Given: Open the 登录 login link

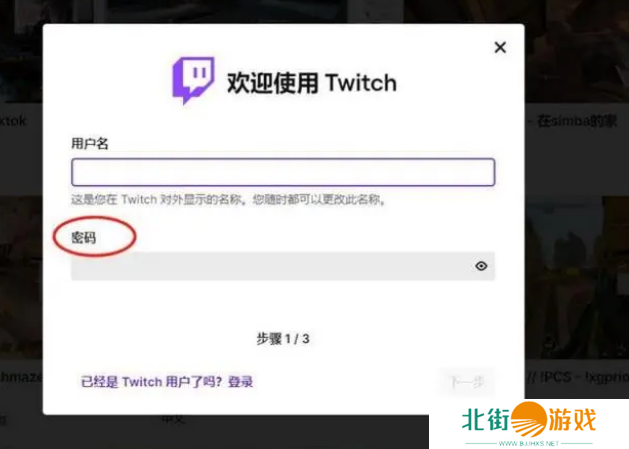Looking at the screenshot, I should 240,382.
